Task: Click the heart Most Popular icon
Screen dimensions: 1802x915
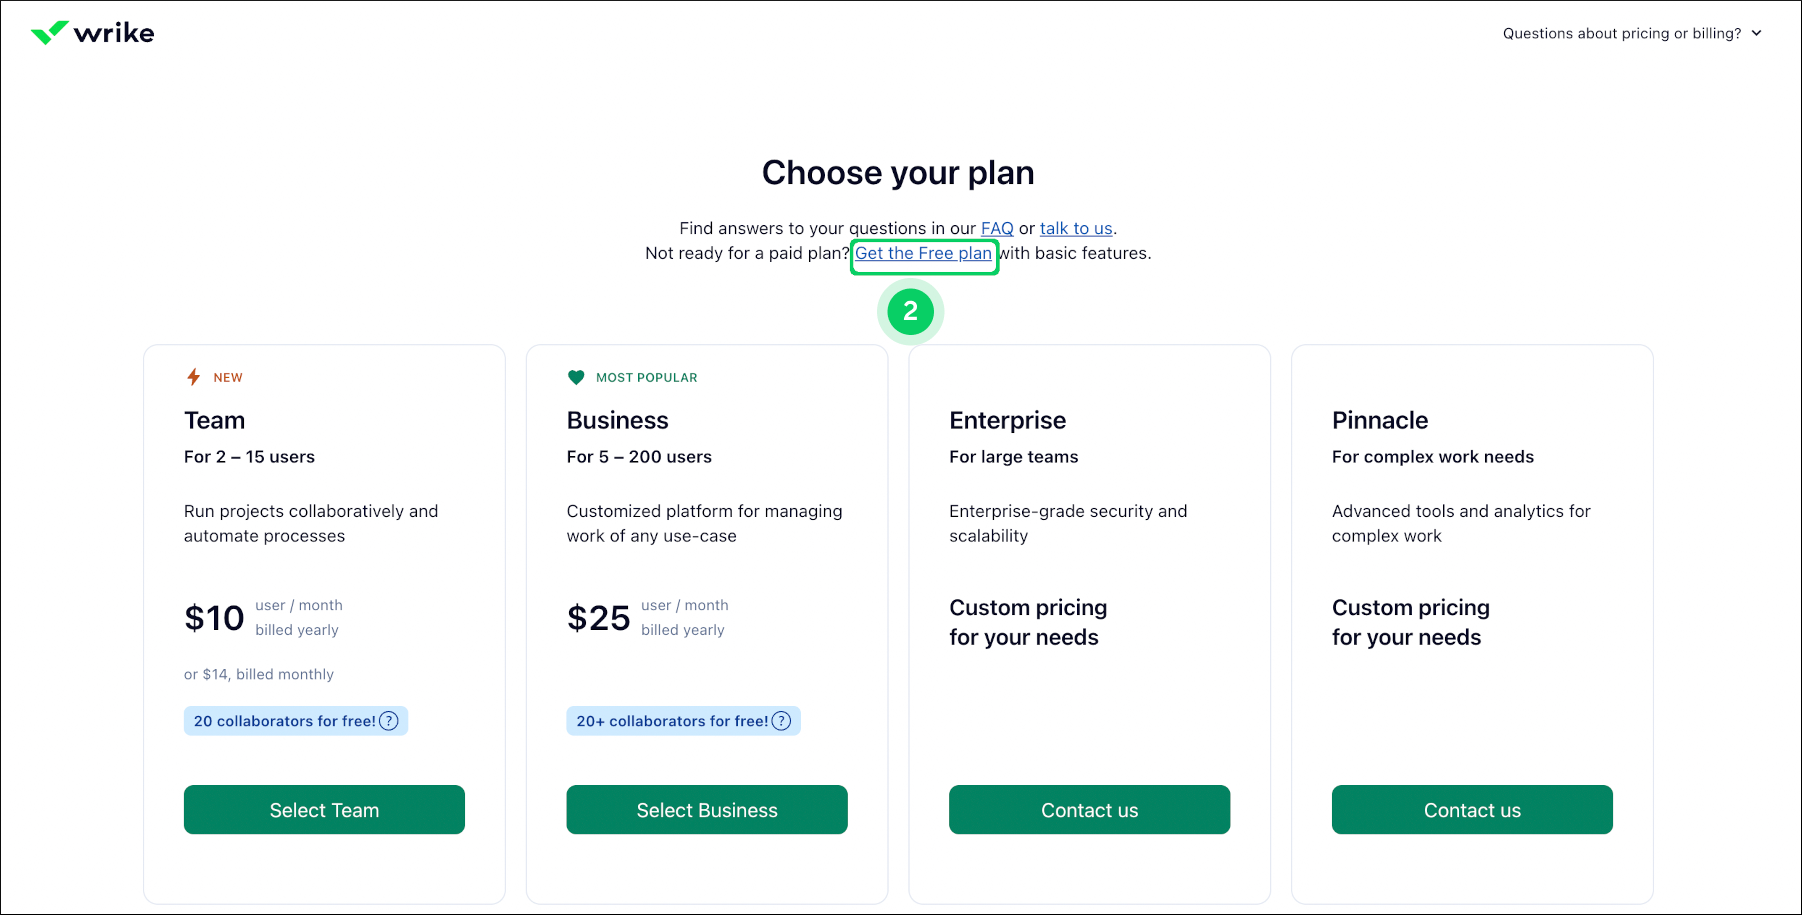Action: pos(576,377)
